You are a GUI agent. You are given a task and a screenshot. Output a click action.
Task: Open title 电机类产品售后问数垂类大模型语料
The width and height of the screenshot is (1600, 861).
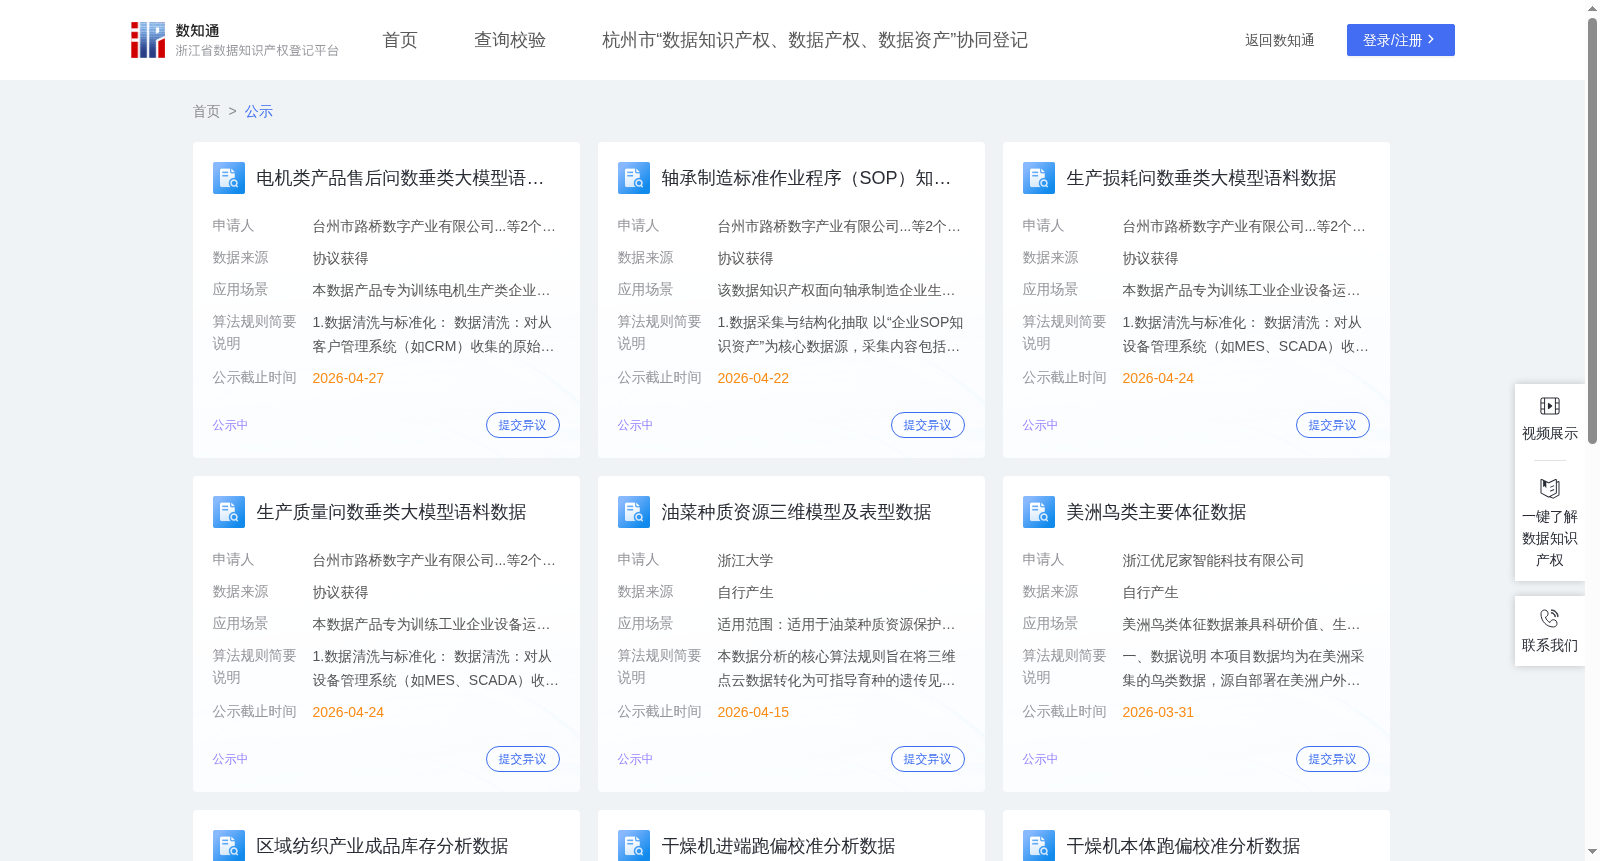(400, 178)
